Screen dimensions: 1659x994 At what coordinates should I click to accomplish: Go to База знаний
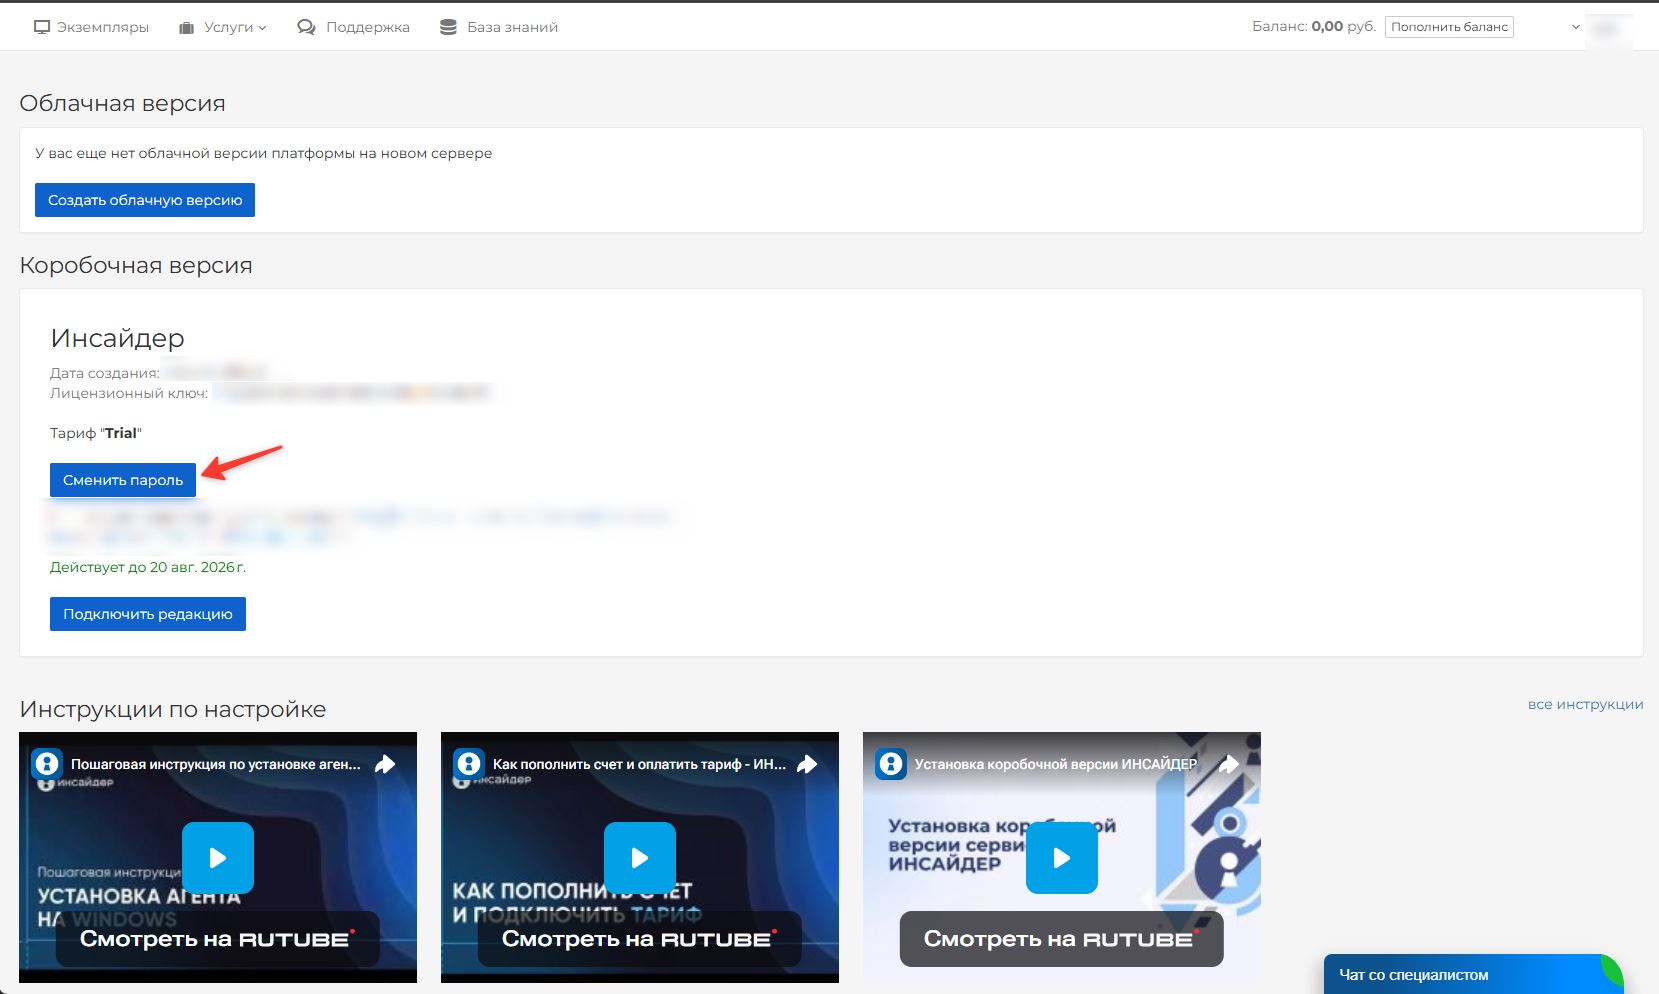(x=499, y=27)
